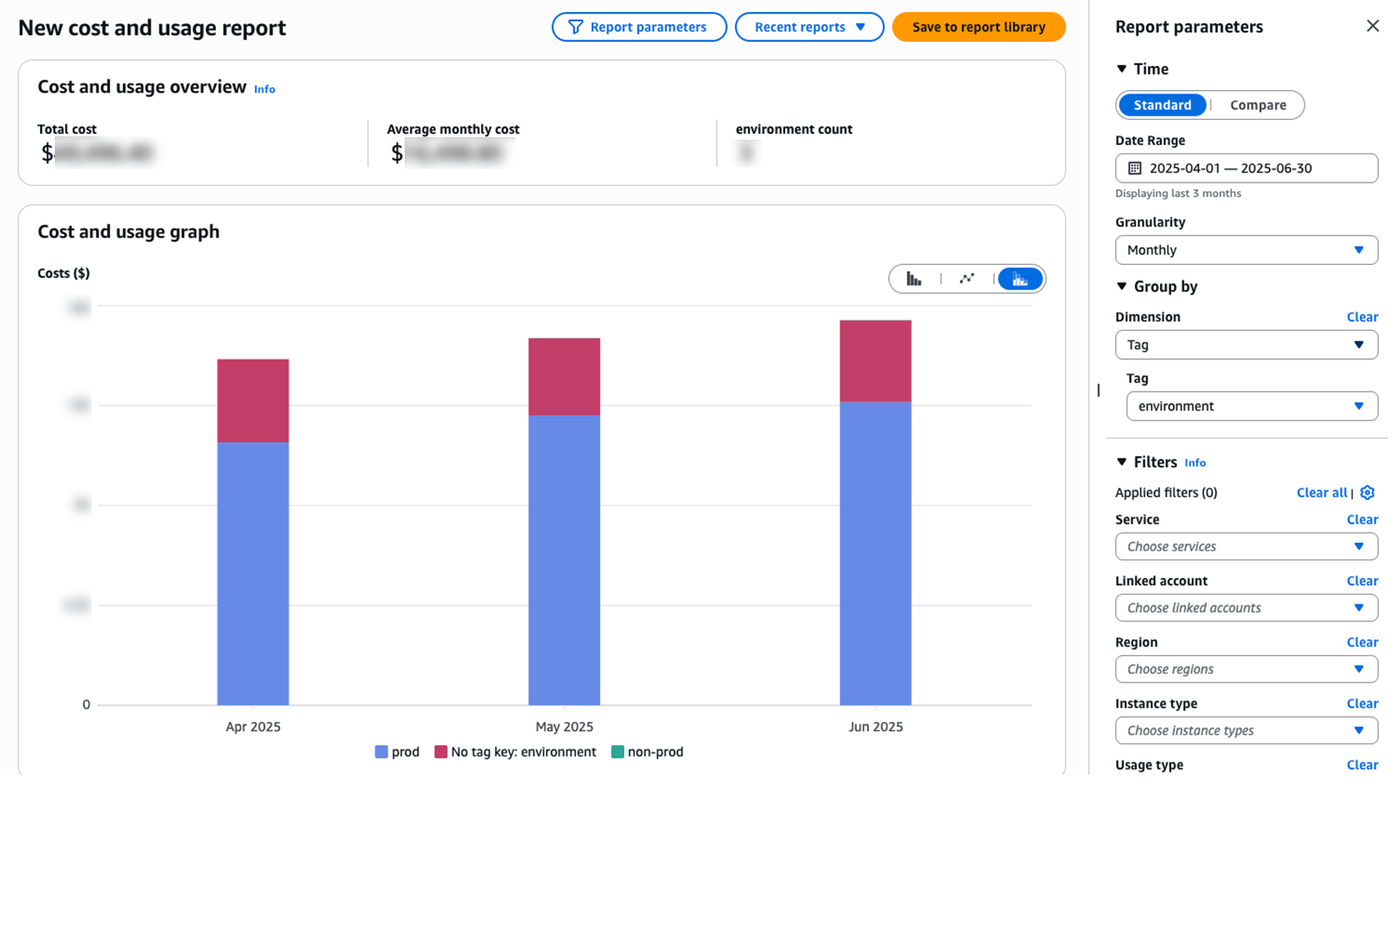Open filter settings gear icon

point(1367,492)
